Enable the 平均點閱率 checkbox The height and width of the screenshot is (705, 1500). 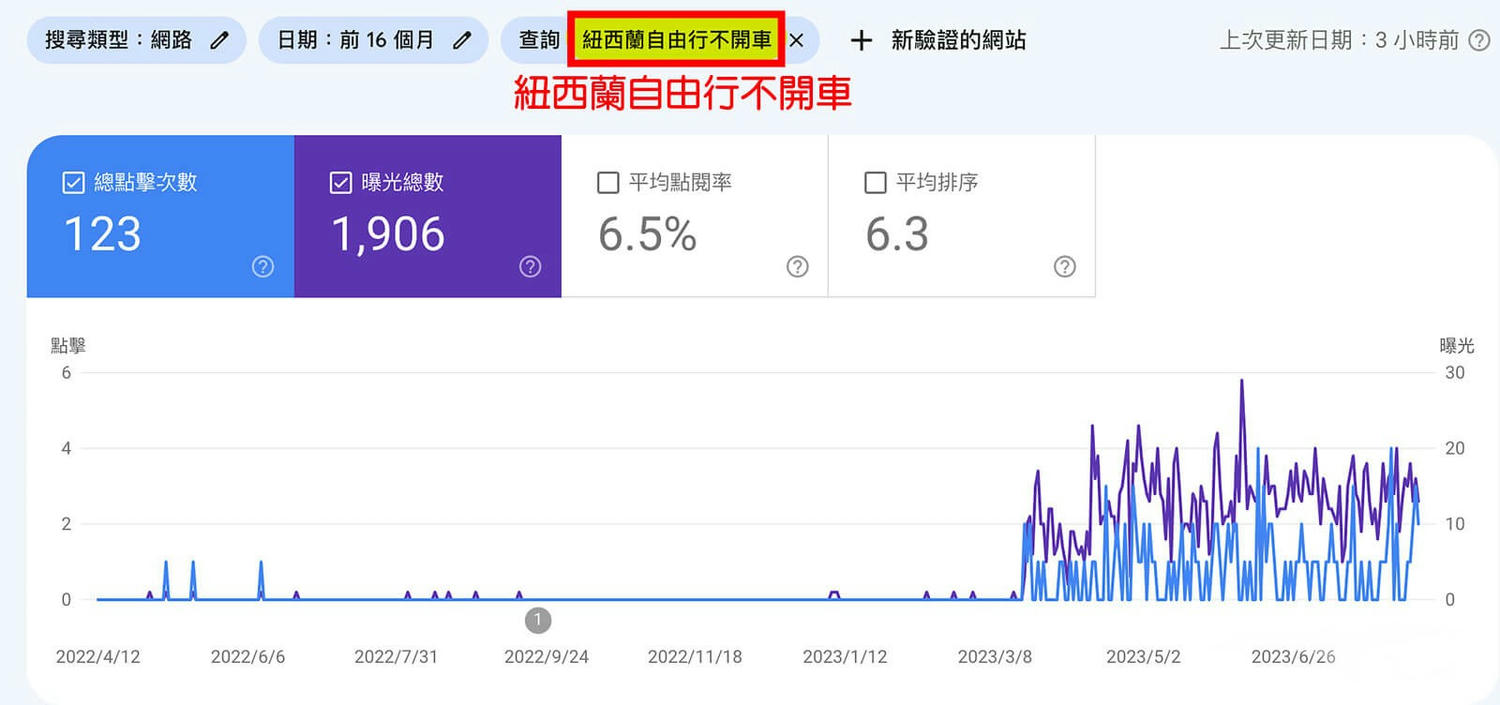608,181
